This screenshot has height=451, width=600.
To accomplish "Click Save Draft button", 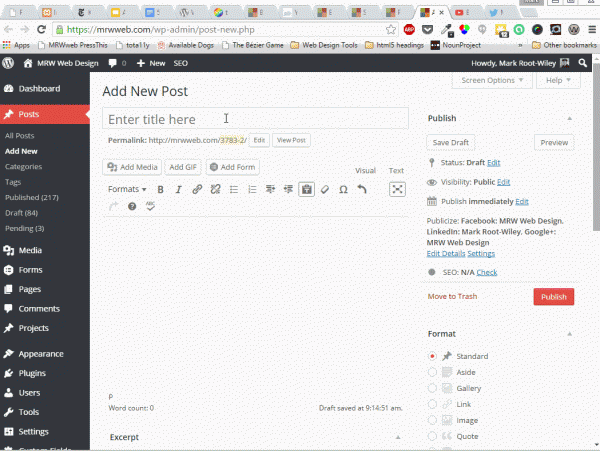I will [450, 143].
